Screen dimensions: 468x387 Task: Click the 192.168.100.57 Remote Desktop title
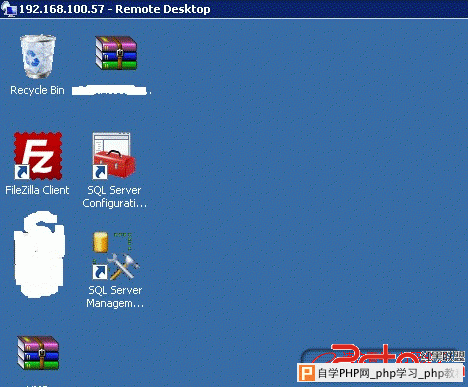coord(115,9)
